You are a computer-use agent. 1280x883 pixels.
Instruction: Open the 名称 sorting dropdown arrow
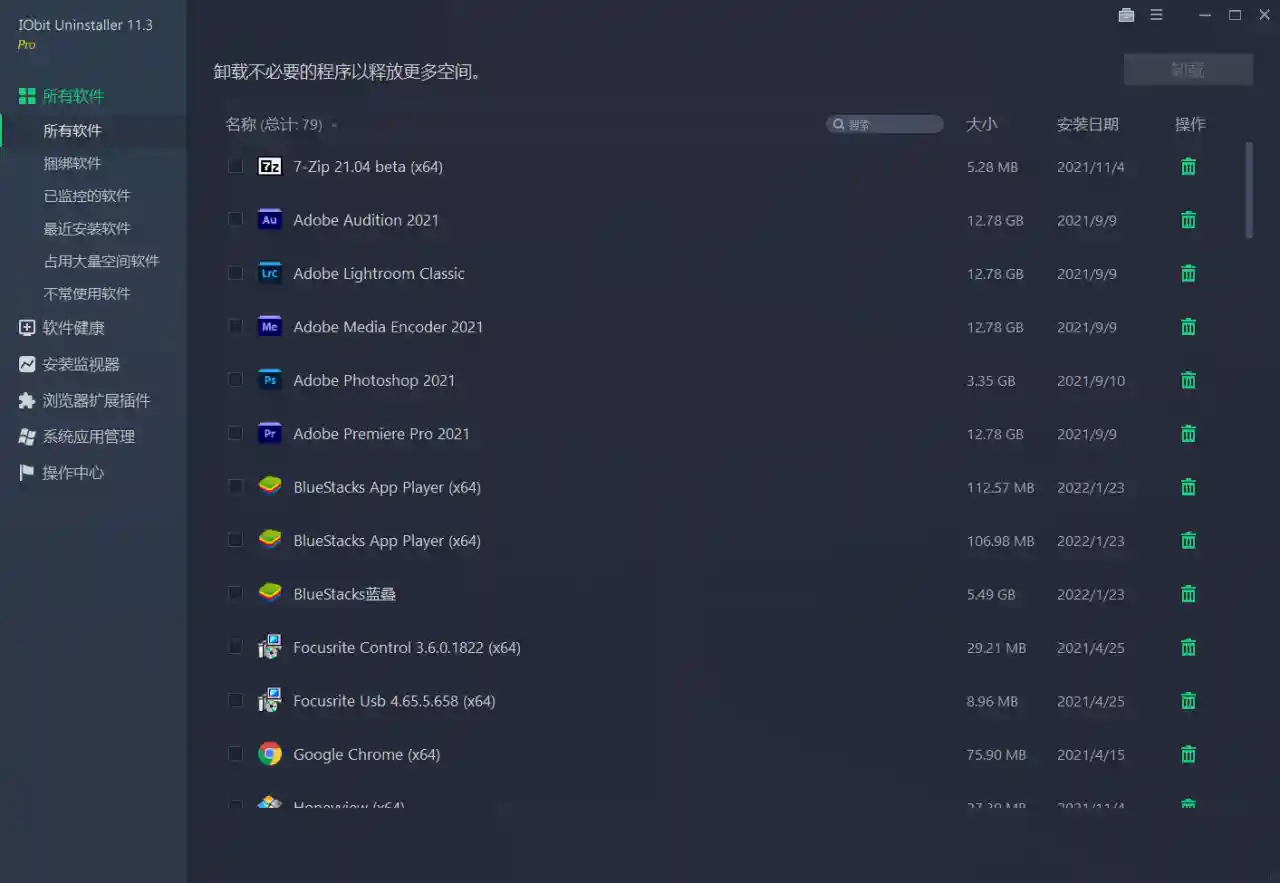pyautogui.click(x=334, y=124)
